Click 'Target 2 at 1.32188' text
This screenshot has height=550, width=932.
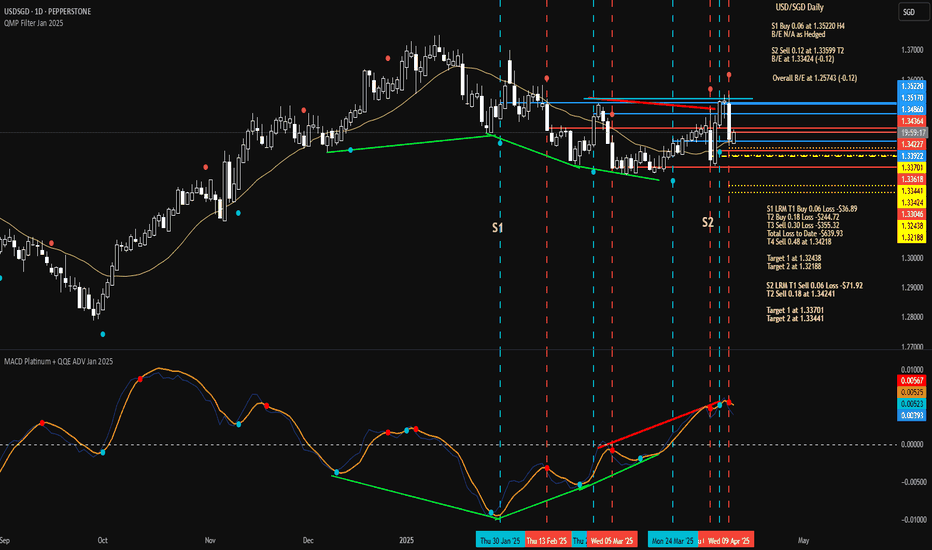794,266
